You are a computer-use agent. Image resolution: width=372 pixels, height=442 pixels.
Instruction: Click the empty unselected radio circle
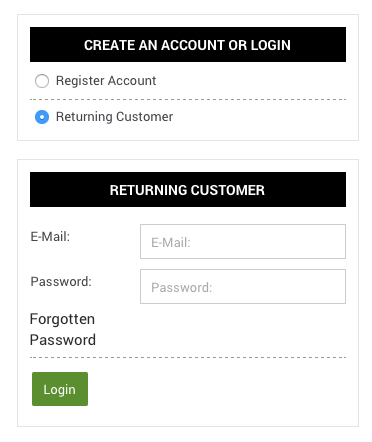pos(42,81)
